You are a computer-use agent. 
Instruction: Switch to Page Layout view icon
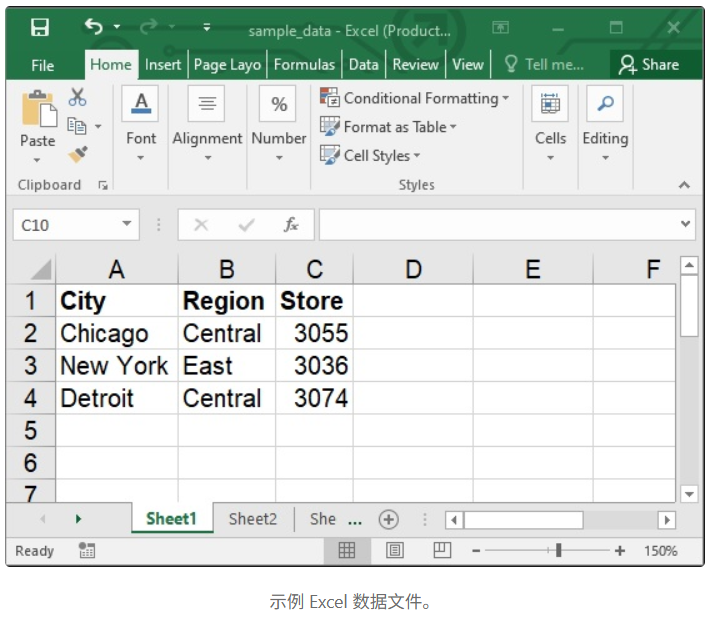[395, 551]
